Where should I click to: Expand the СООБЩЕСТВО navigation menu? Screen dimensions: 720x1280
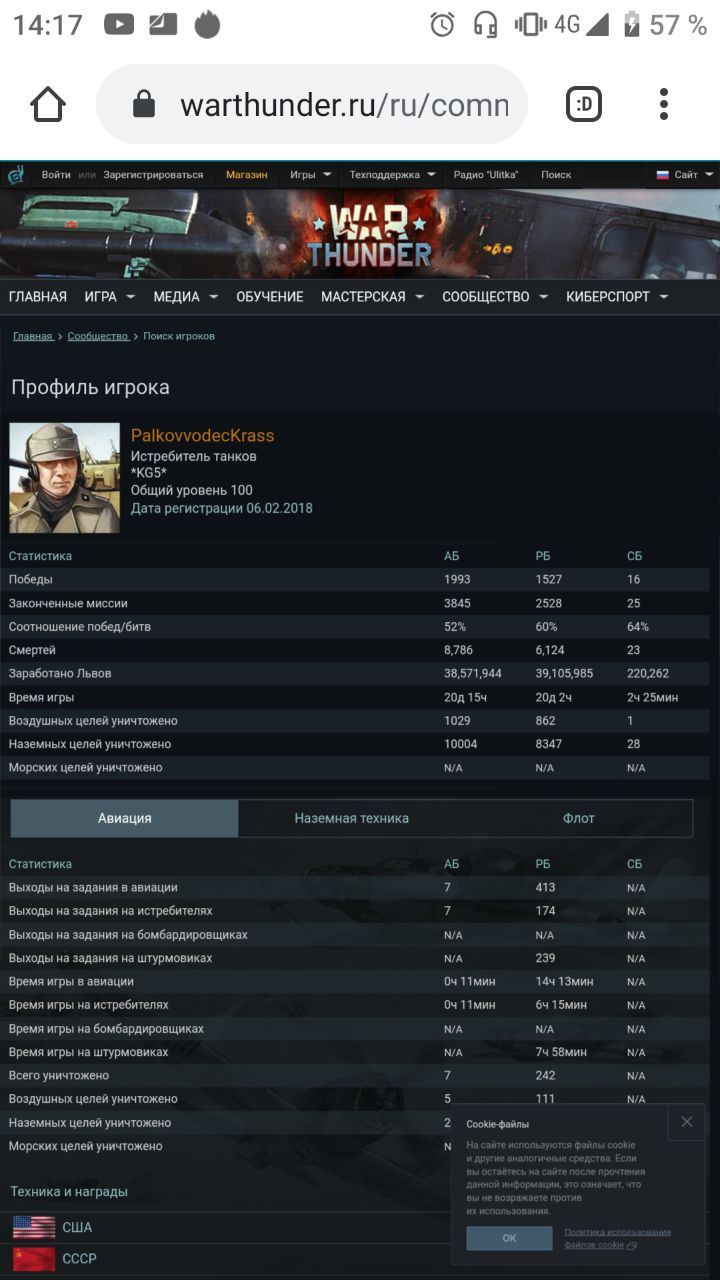click(x=495, y=297)
